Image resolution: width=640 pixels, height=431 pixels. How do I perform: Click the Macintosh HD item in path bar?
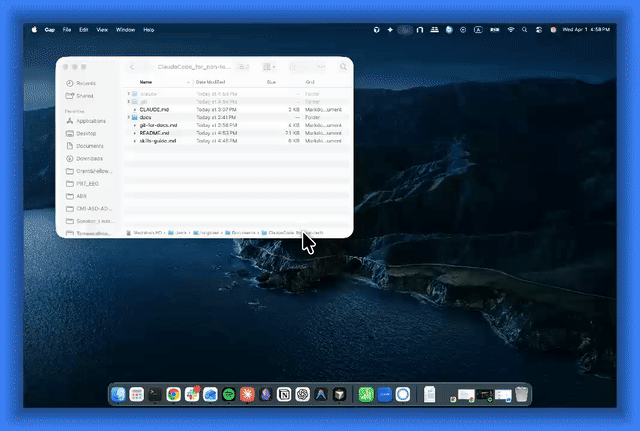click(x=144, y=233)
